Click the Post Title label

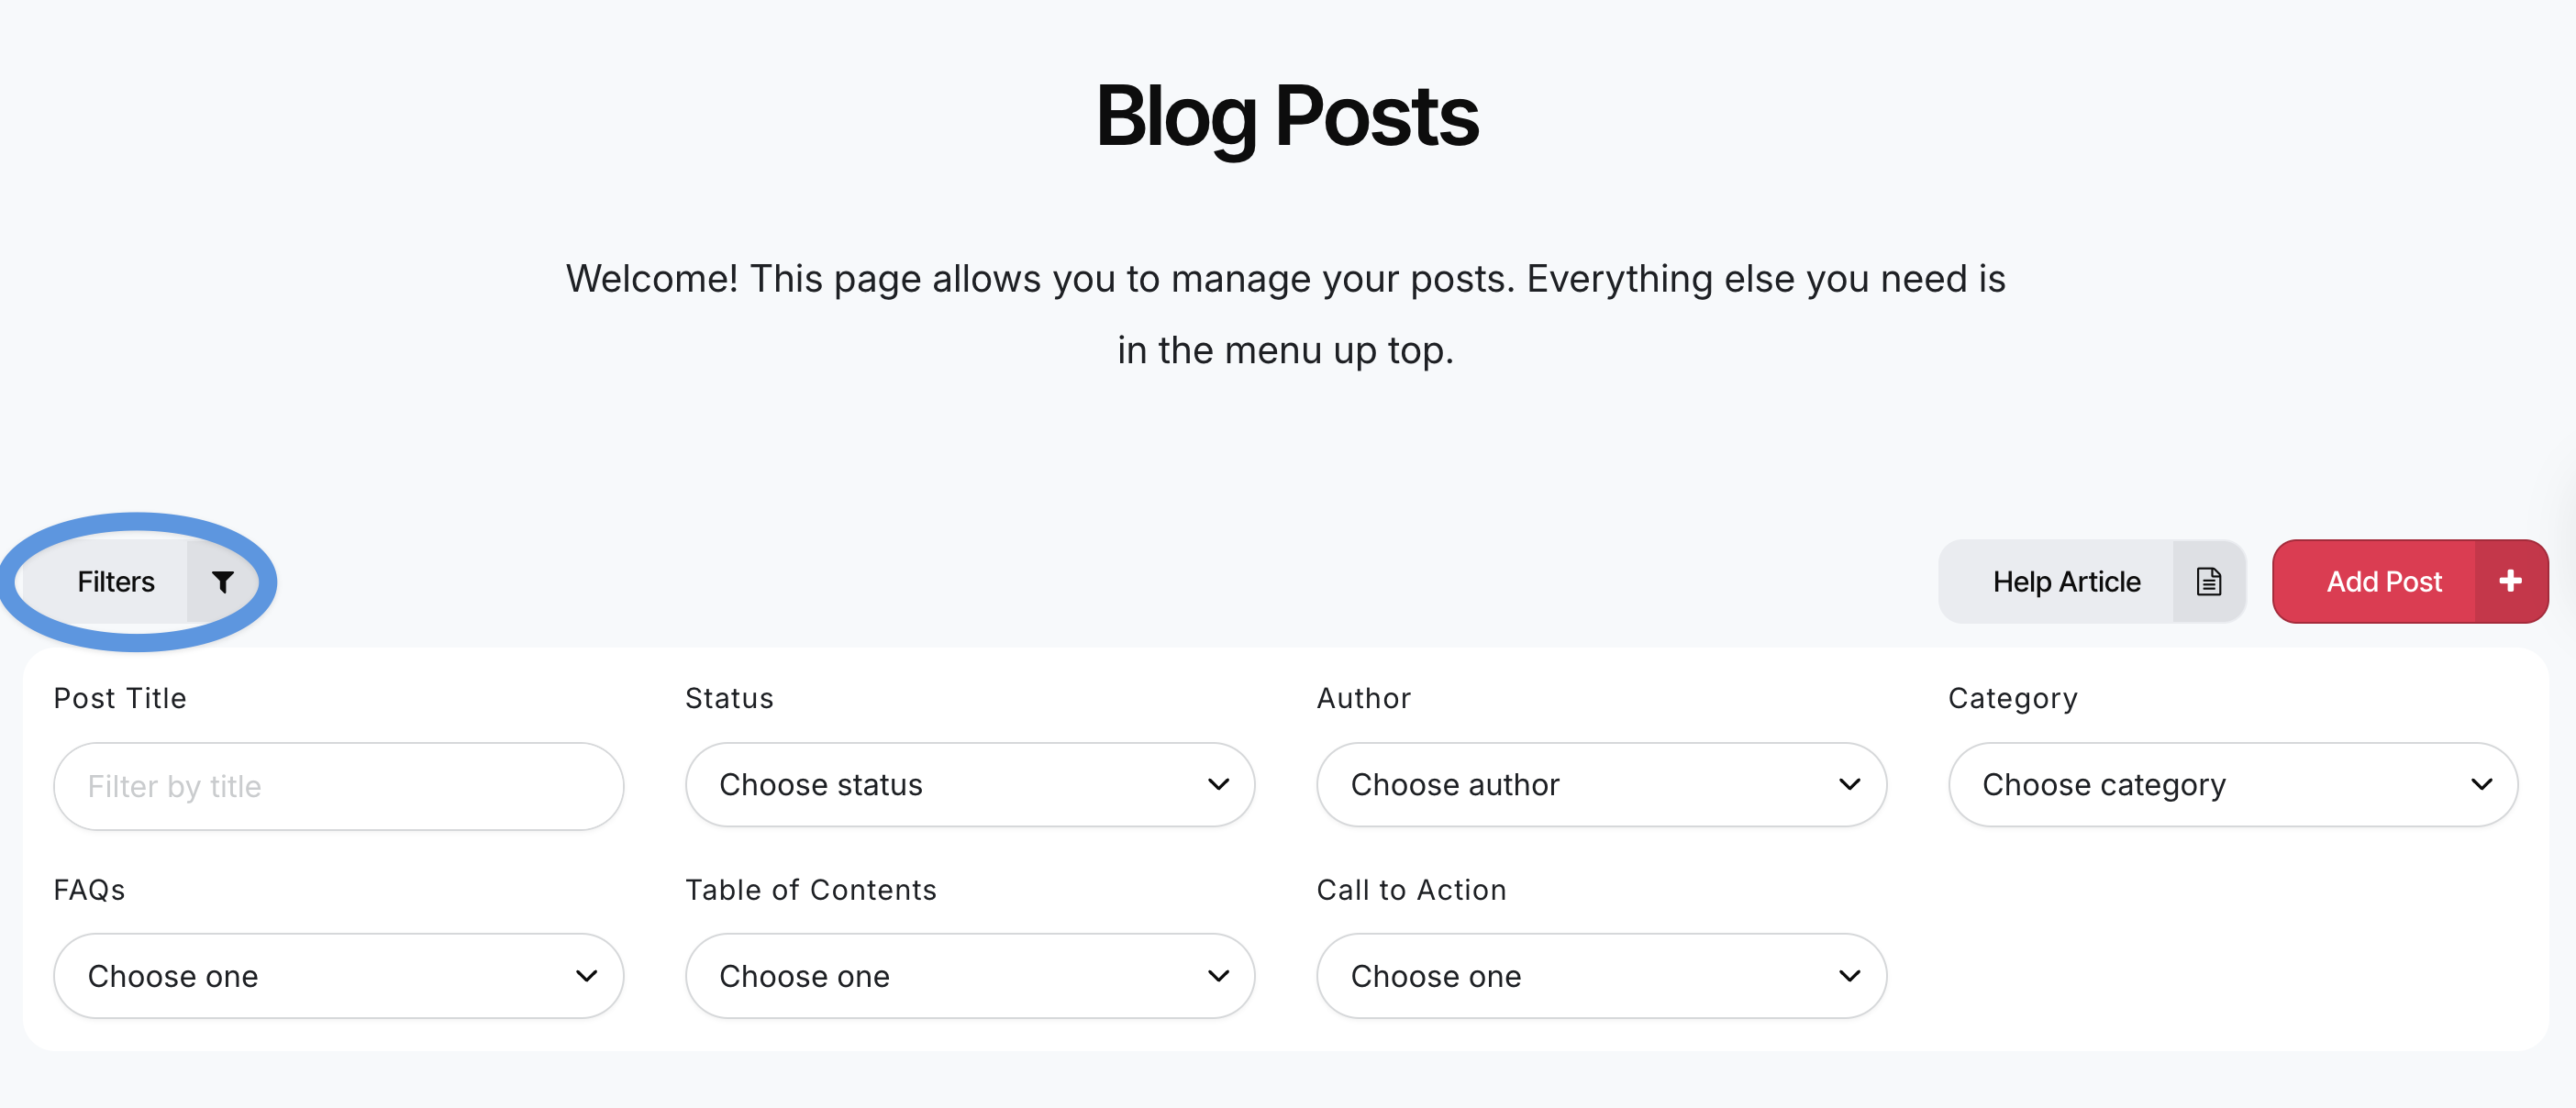(120, 698)
